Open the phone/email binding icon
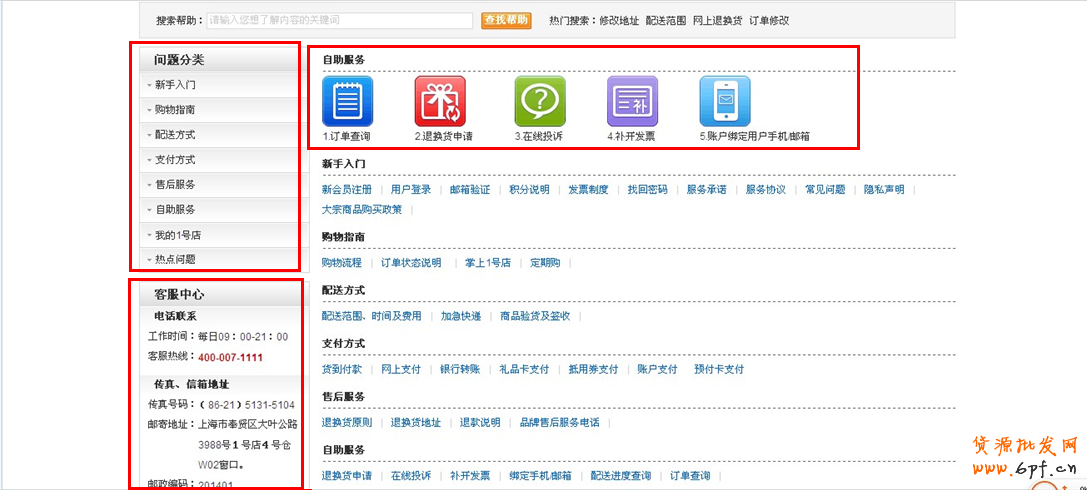 click(725, 101)
